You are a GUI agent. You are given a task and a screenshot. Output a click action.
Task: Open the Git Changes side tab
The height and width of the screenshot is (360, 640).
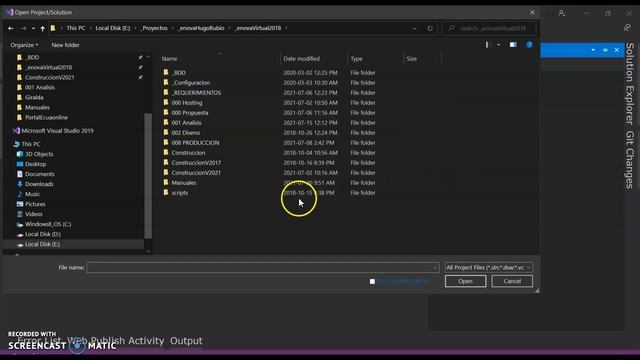[x=630, y=160]
